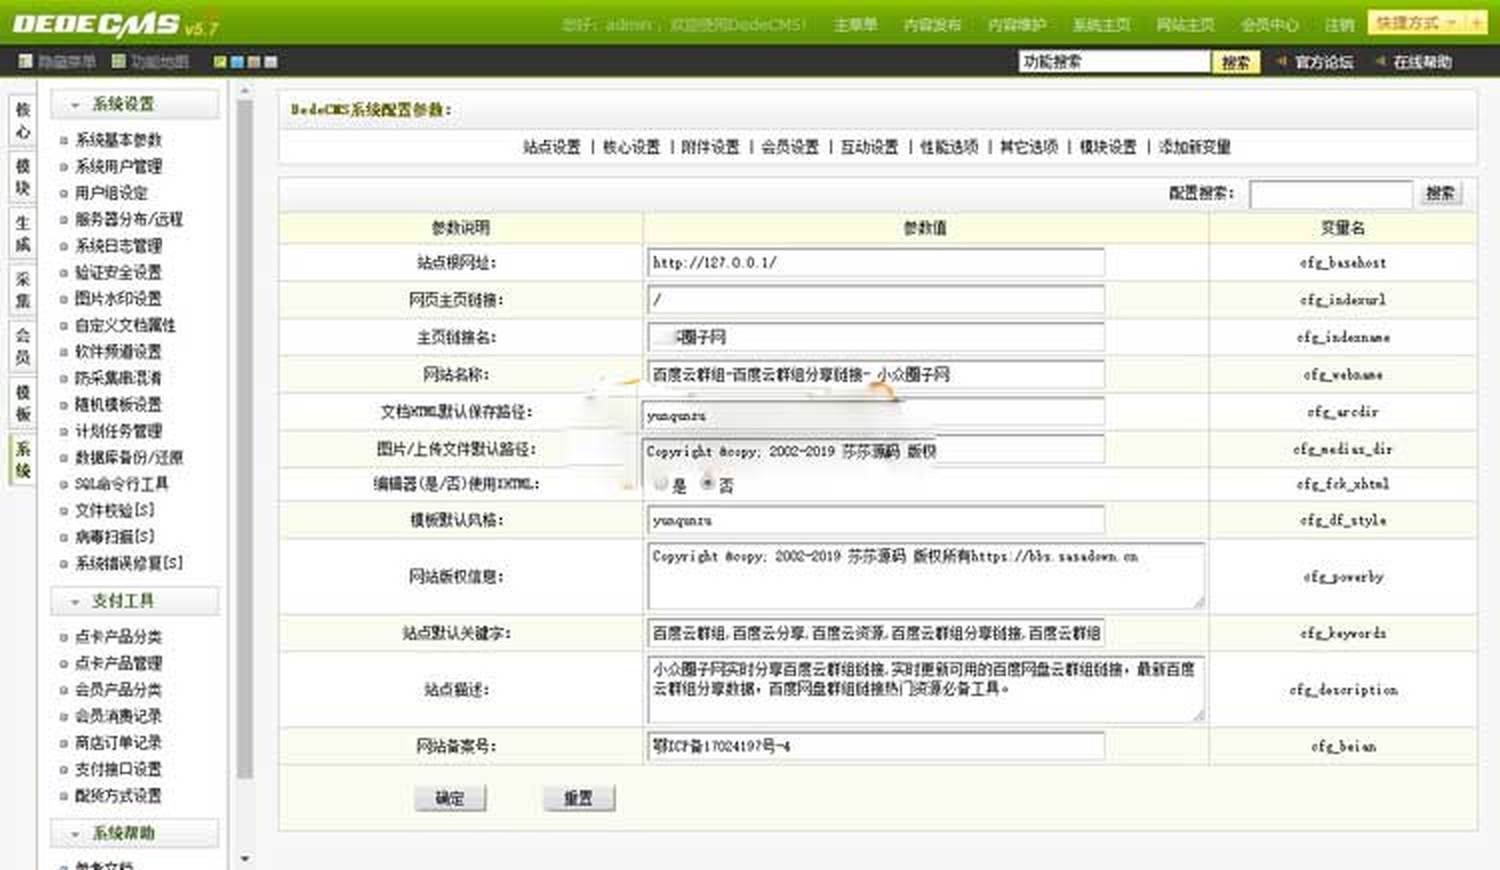The image size is (1500, 870).
Task: Click the 确定 confirm button
Action: (x=450, y=797)
